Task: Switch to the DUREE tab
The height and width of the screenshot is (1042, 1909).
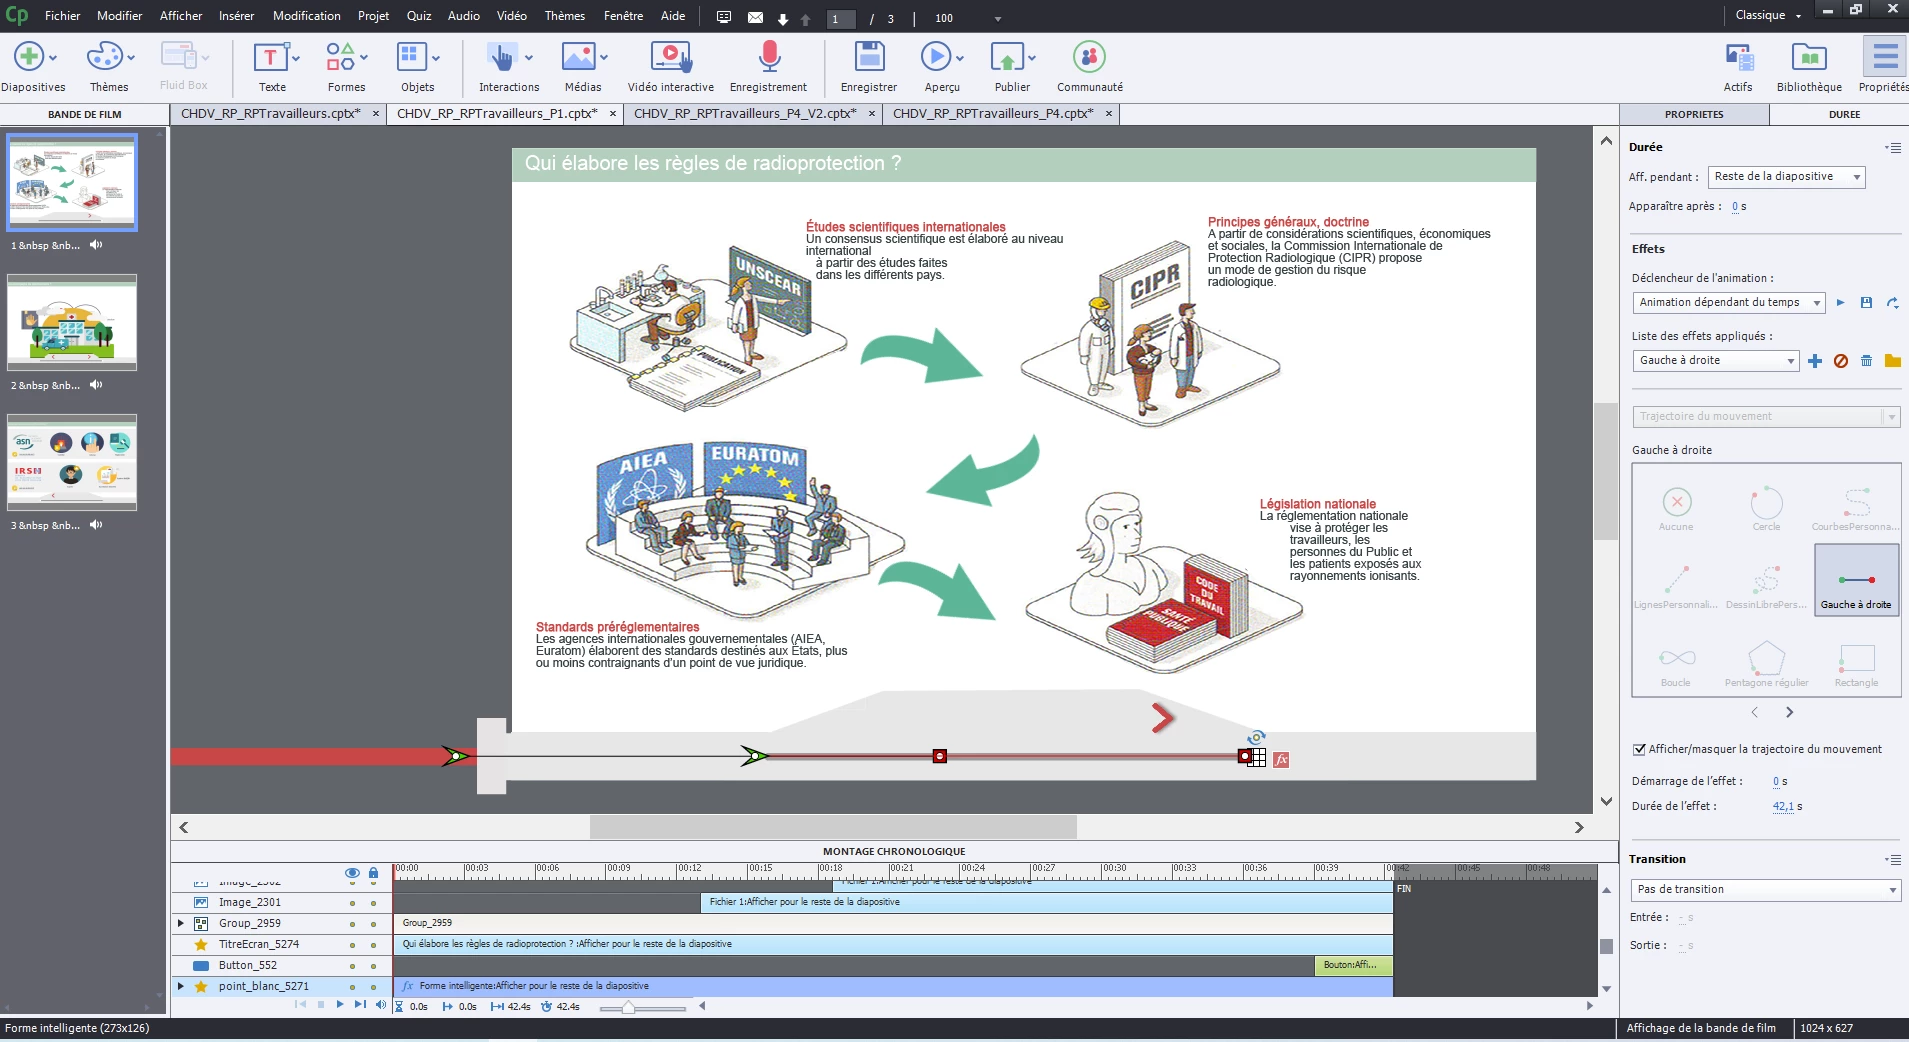Action: point(1844,115)
